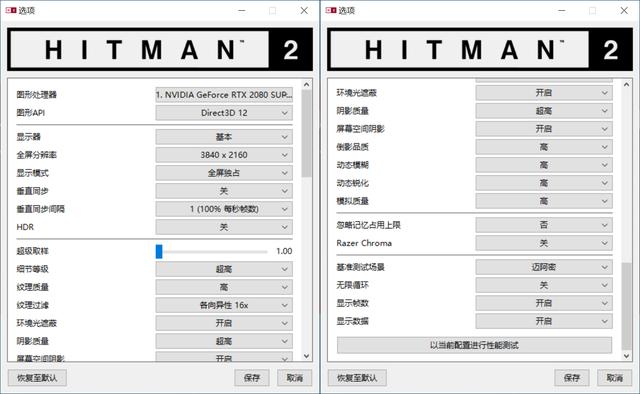Close the right 选项 window
The image size is (640, 394).
(624, 11)
